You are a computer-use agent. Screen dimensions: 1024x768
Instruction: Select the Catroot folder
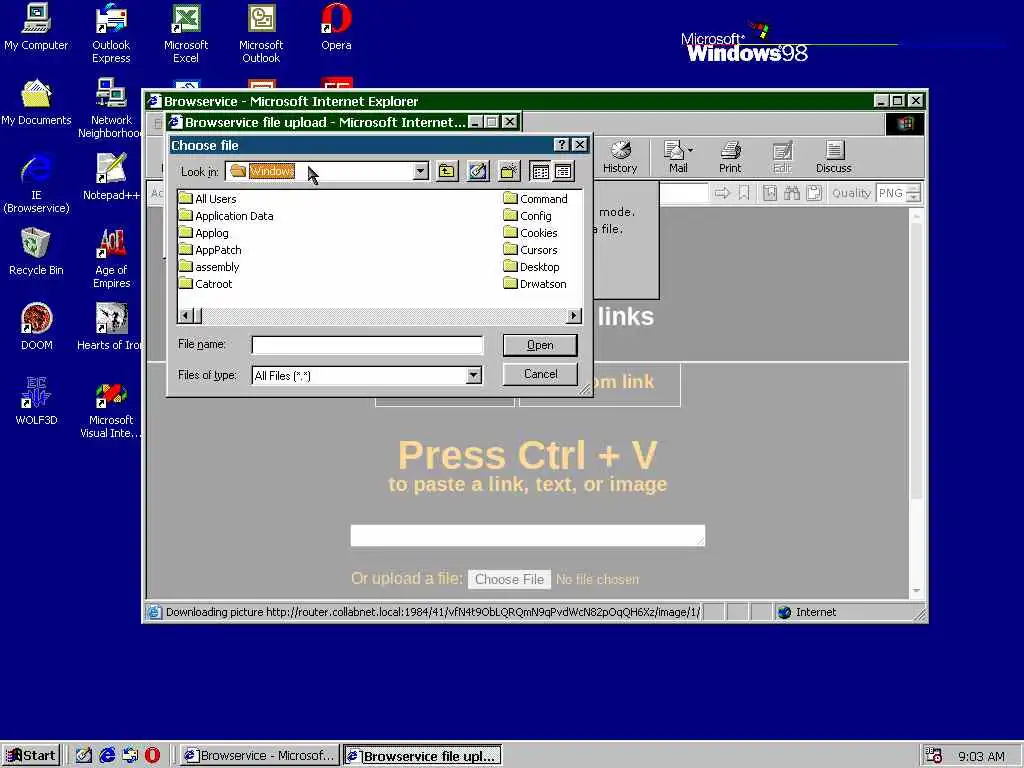coord(206,283)
